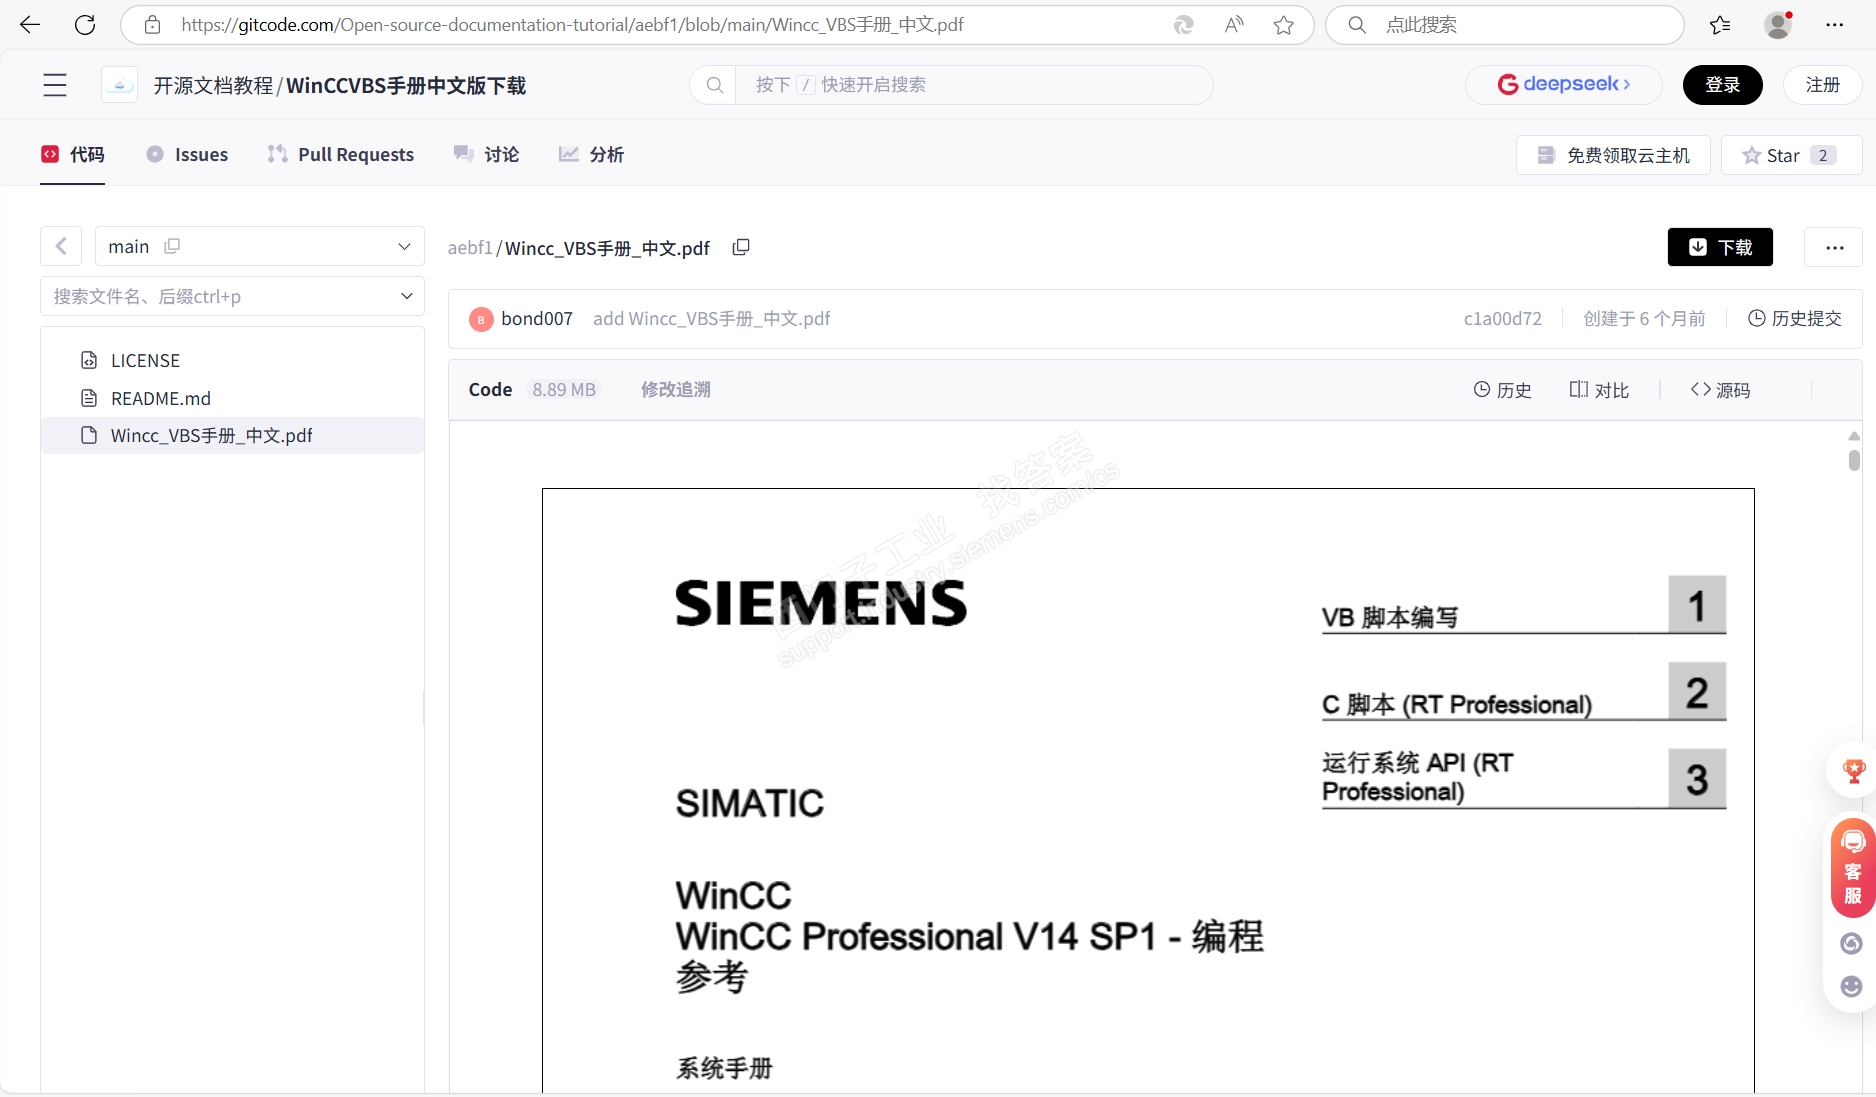Open README.md file in tree
Image resolution: width=1876 pixels, height=1097 pixels.
[x=232, y=398]
